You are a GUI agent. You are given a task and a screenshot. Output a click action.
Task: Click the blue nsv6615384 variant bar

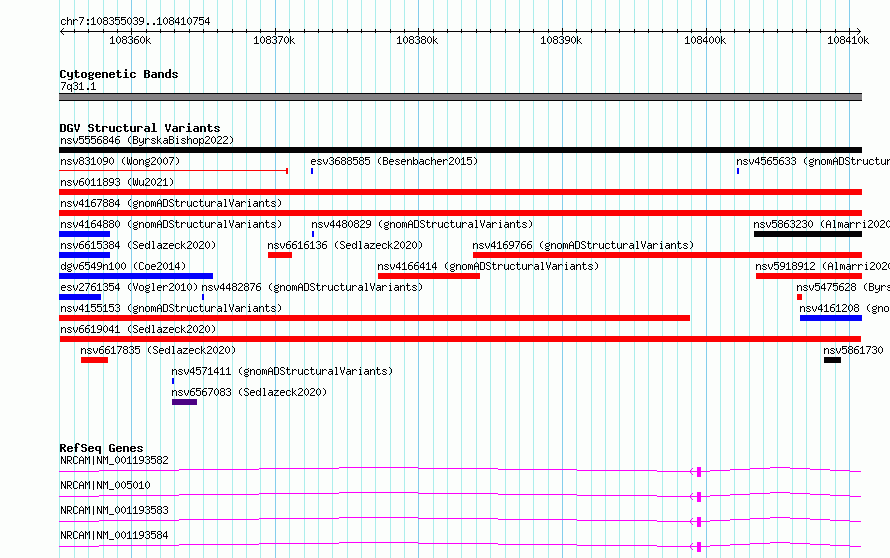click(x=85, y=255)
